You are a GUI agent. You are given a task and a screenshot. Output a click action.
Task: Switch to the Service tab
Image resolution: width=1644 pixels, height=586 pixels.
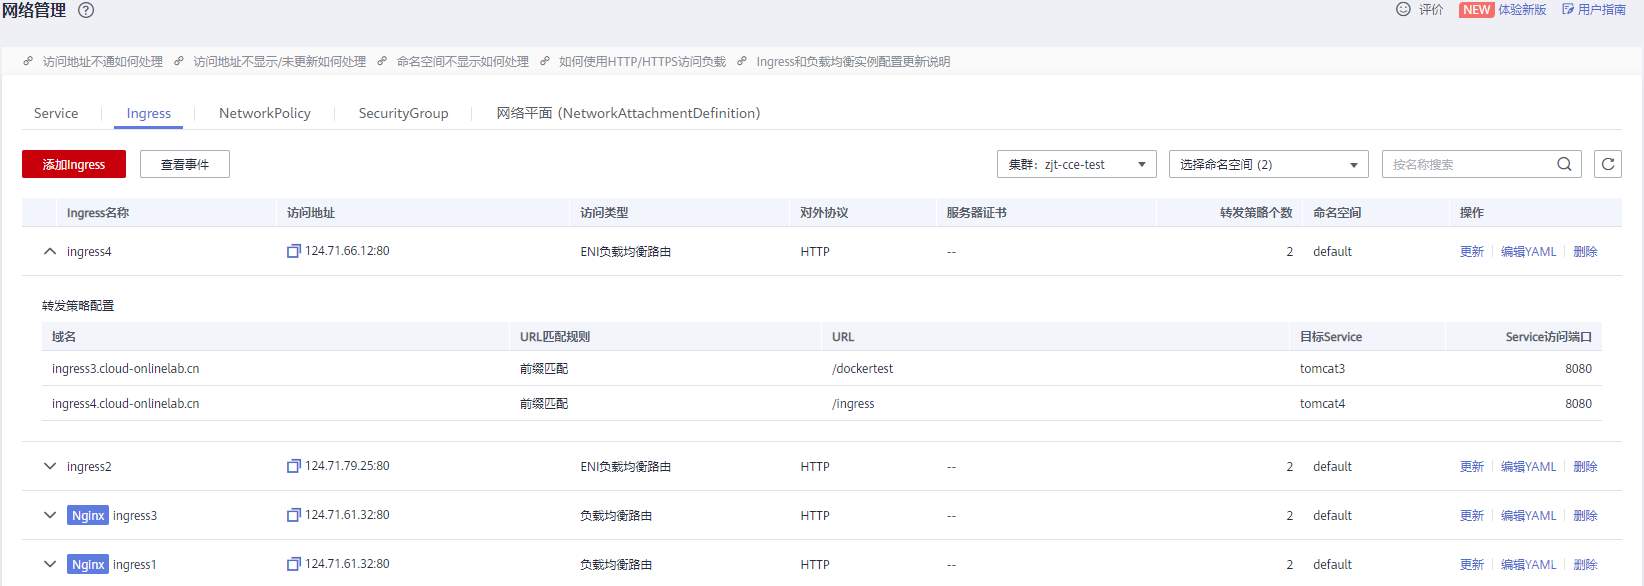click(x=56, y=113)
